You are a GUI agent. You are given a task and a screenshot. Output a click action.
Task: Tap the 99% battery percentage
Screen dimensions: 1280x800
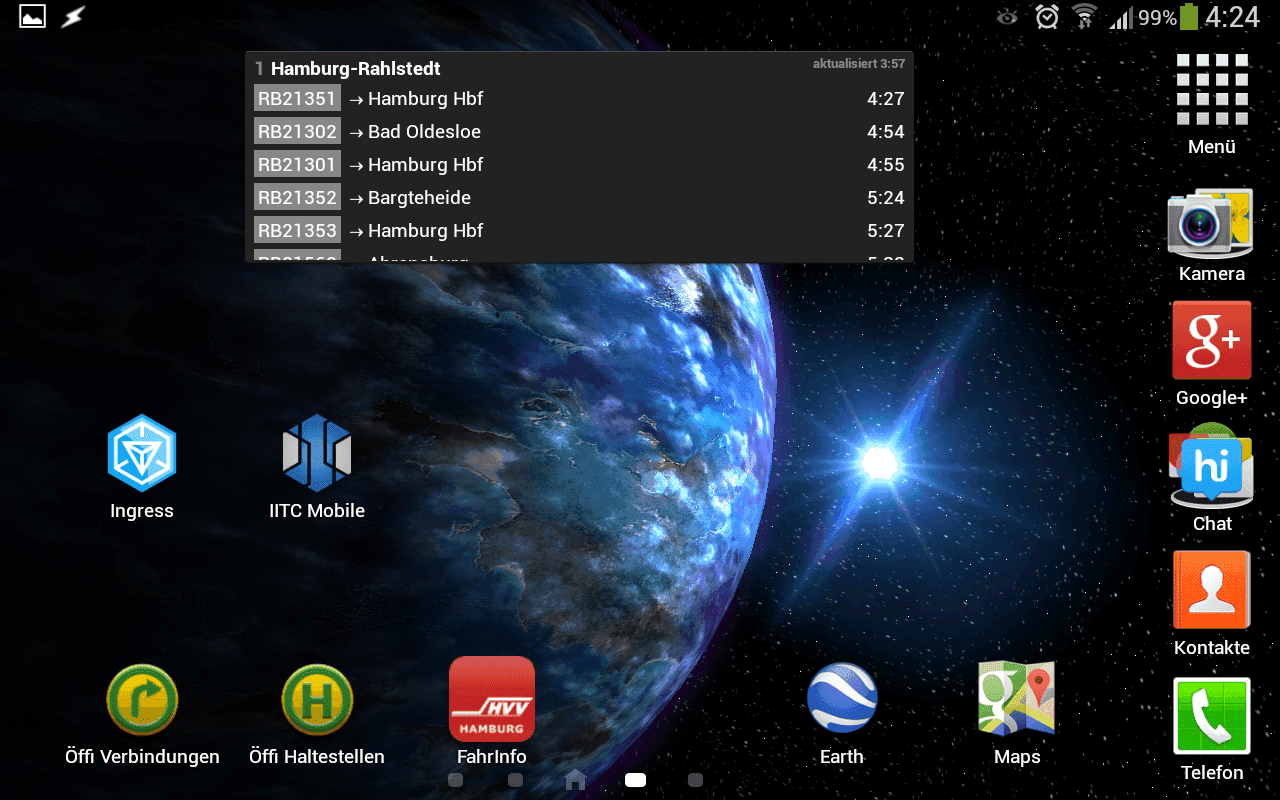pos(1157,18)
